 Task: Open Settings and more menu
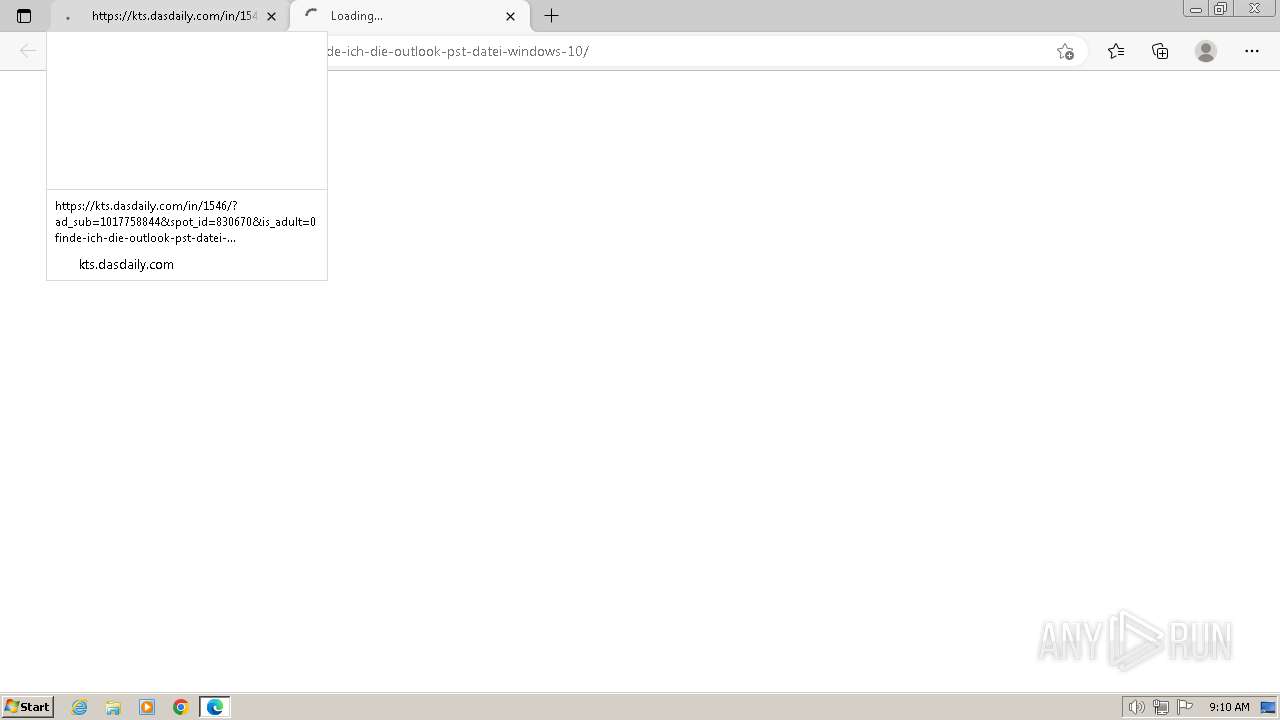coord(1252,51)
